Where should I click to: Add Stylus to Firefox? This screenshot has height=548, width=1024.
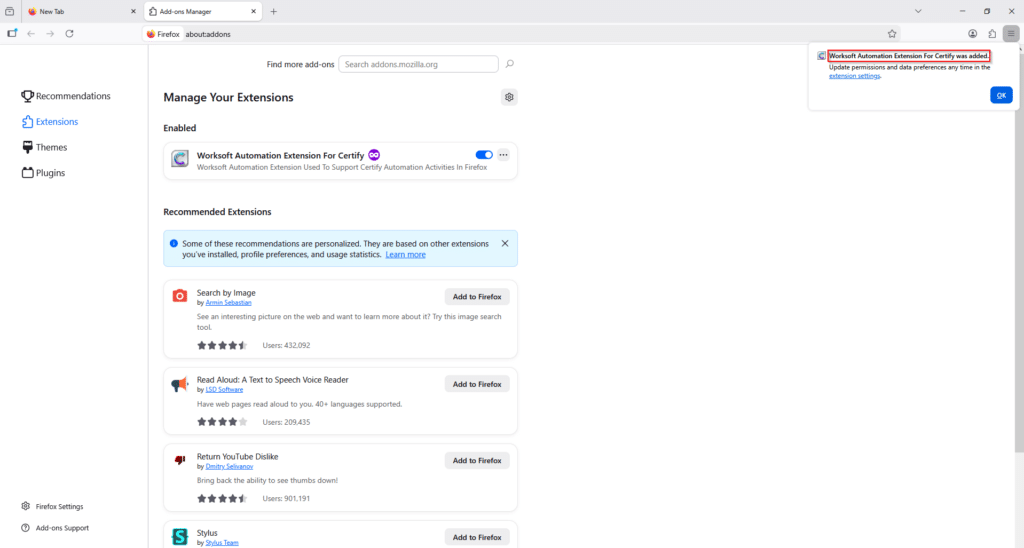pyautogui.click(x=477, y=537)
